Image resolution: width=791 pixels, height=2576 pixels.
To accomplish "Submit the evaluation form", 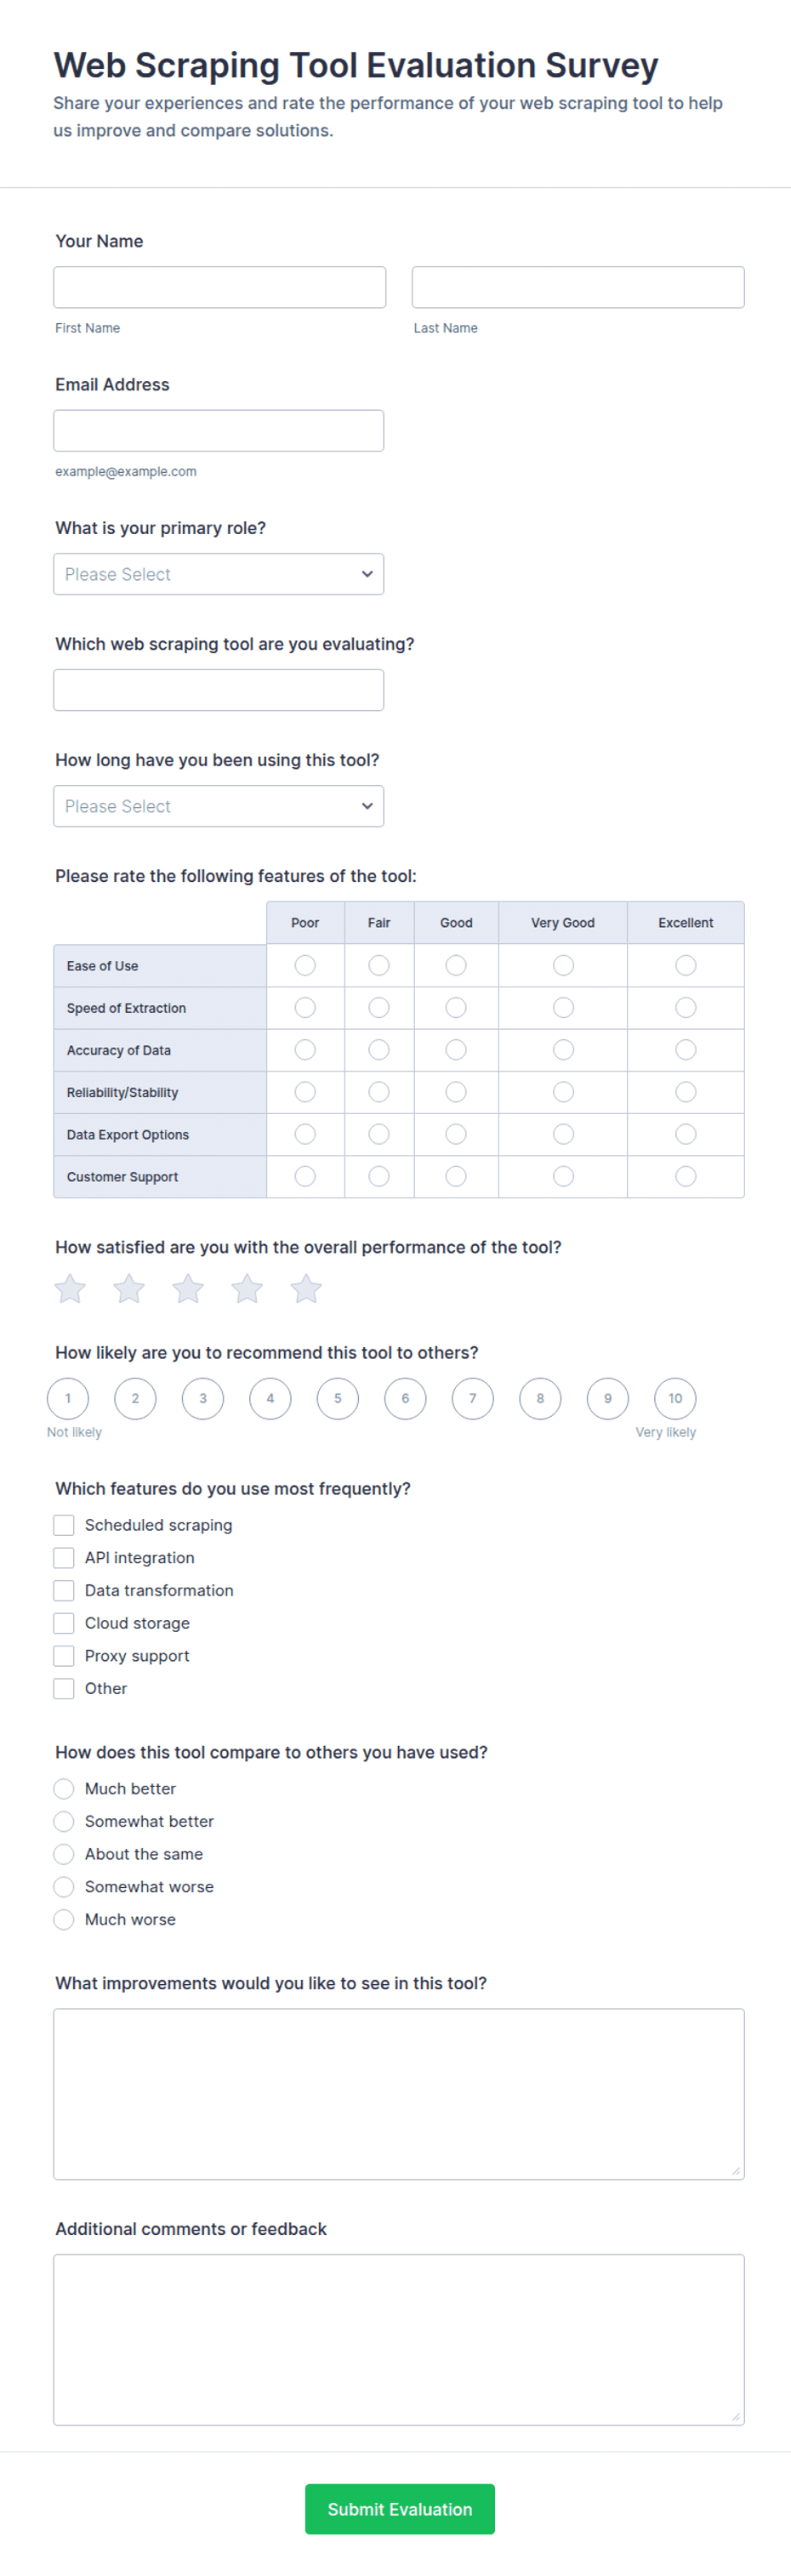I will click(x=399, y=2509).
